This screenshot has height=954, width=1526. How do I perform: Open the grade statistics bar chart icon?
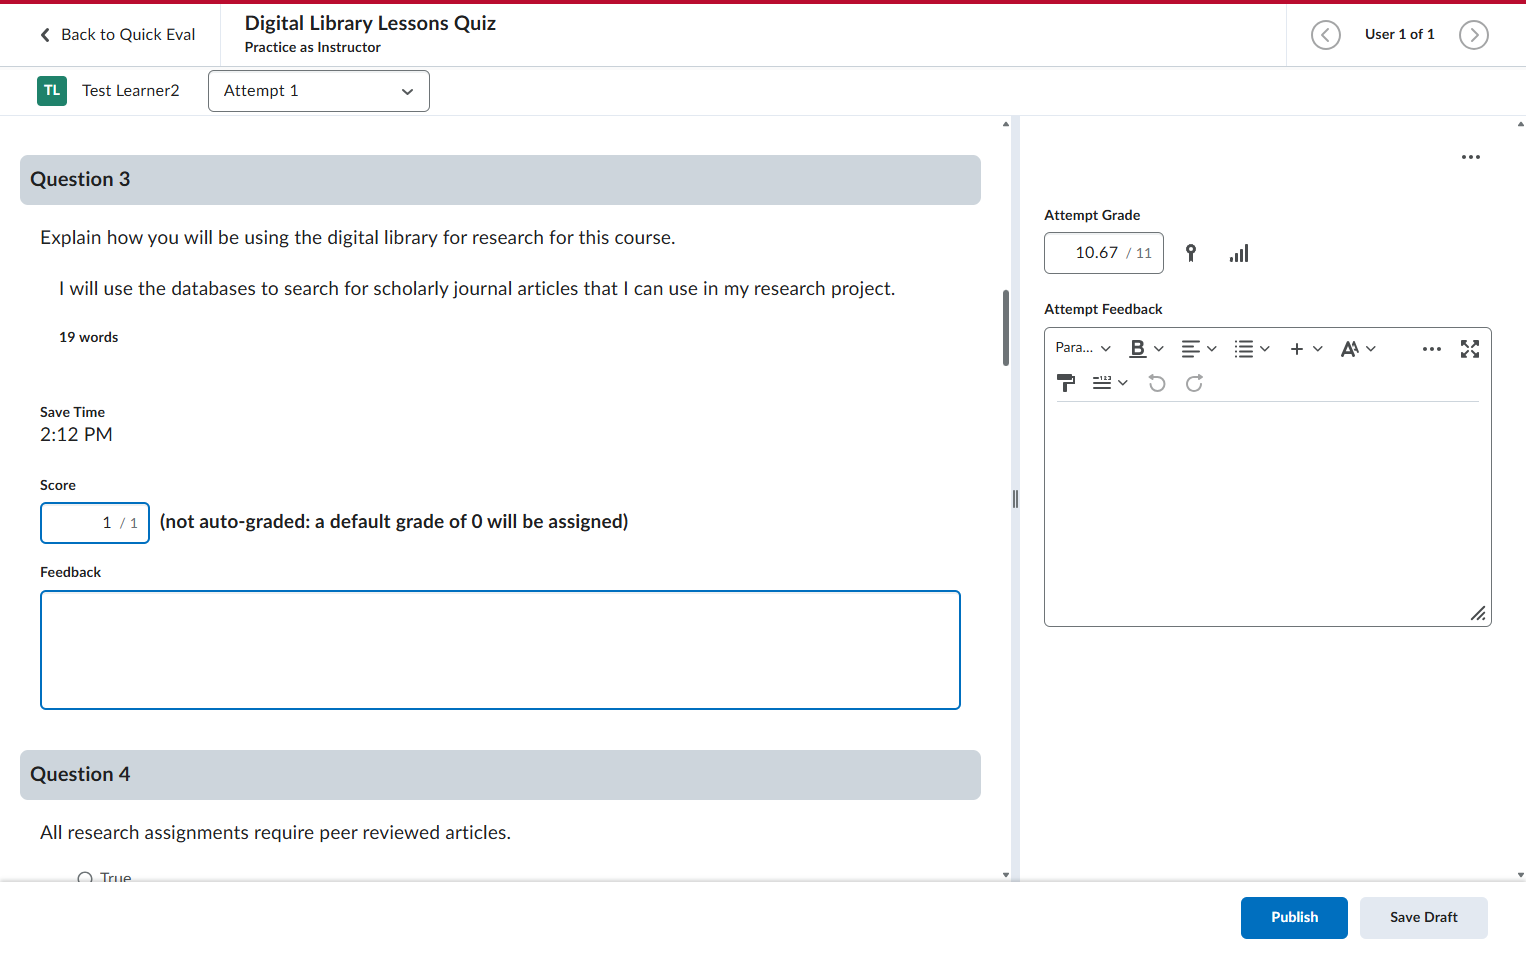(1239, 253)
